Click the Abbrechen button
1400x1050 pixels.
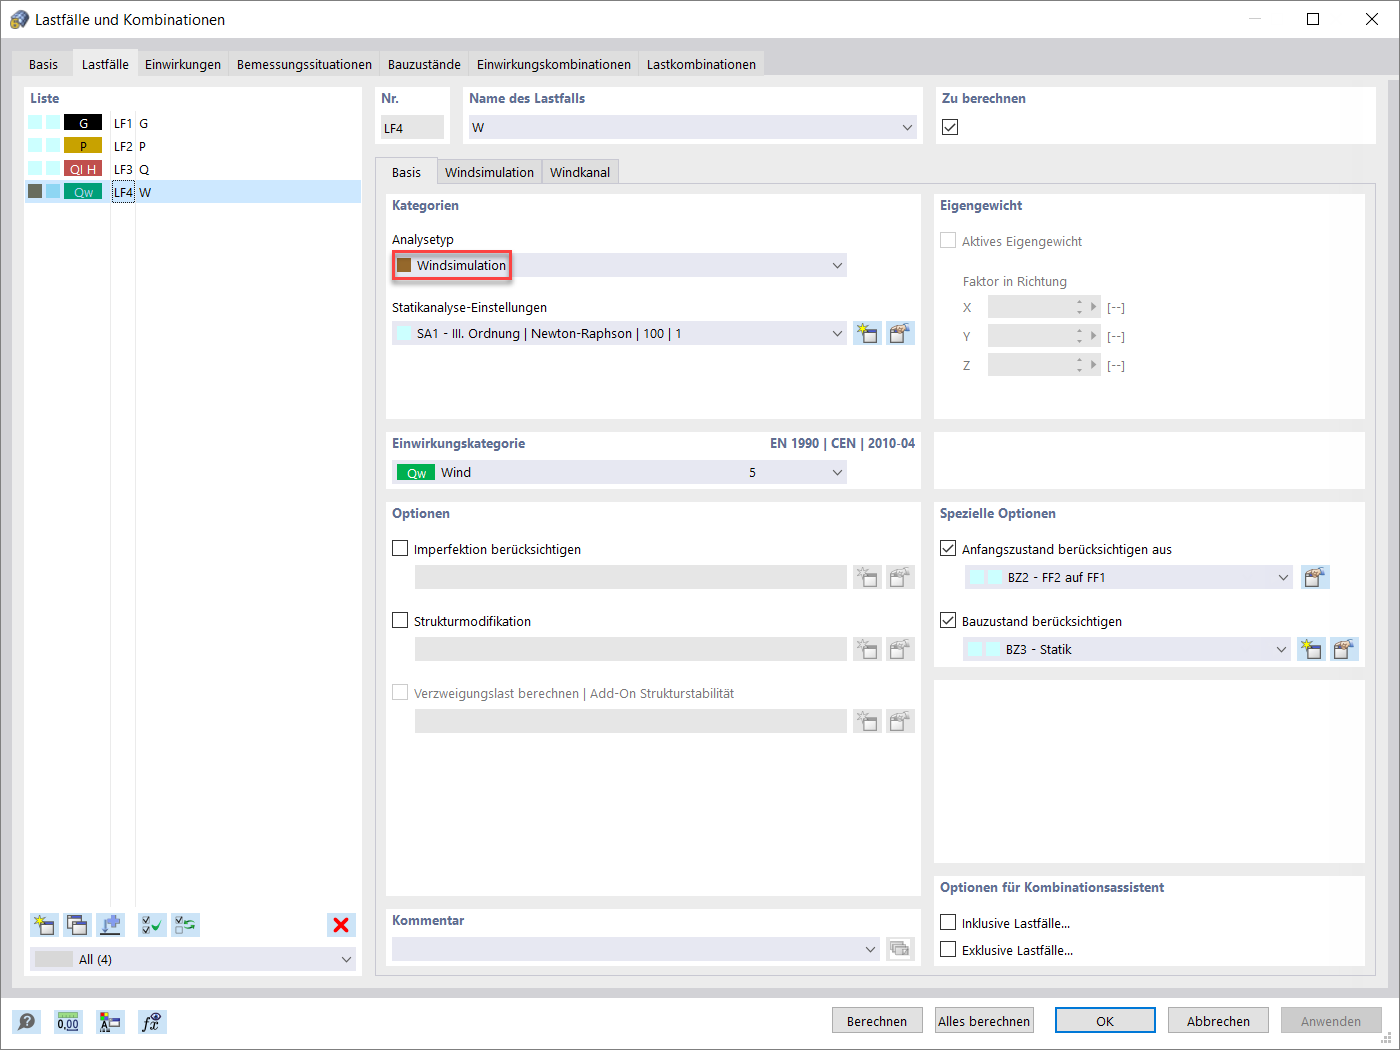point(1218,1021)
